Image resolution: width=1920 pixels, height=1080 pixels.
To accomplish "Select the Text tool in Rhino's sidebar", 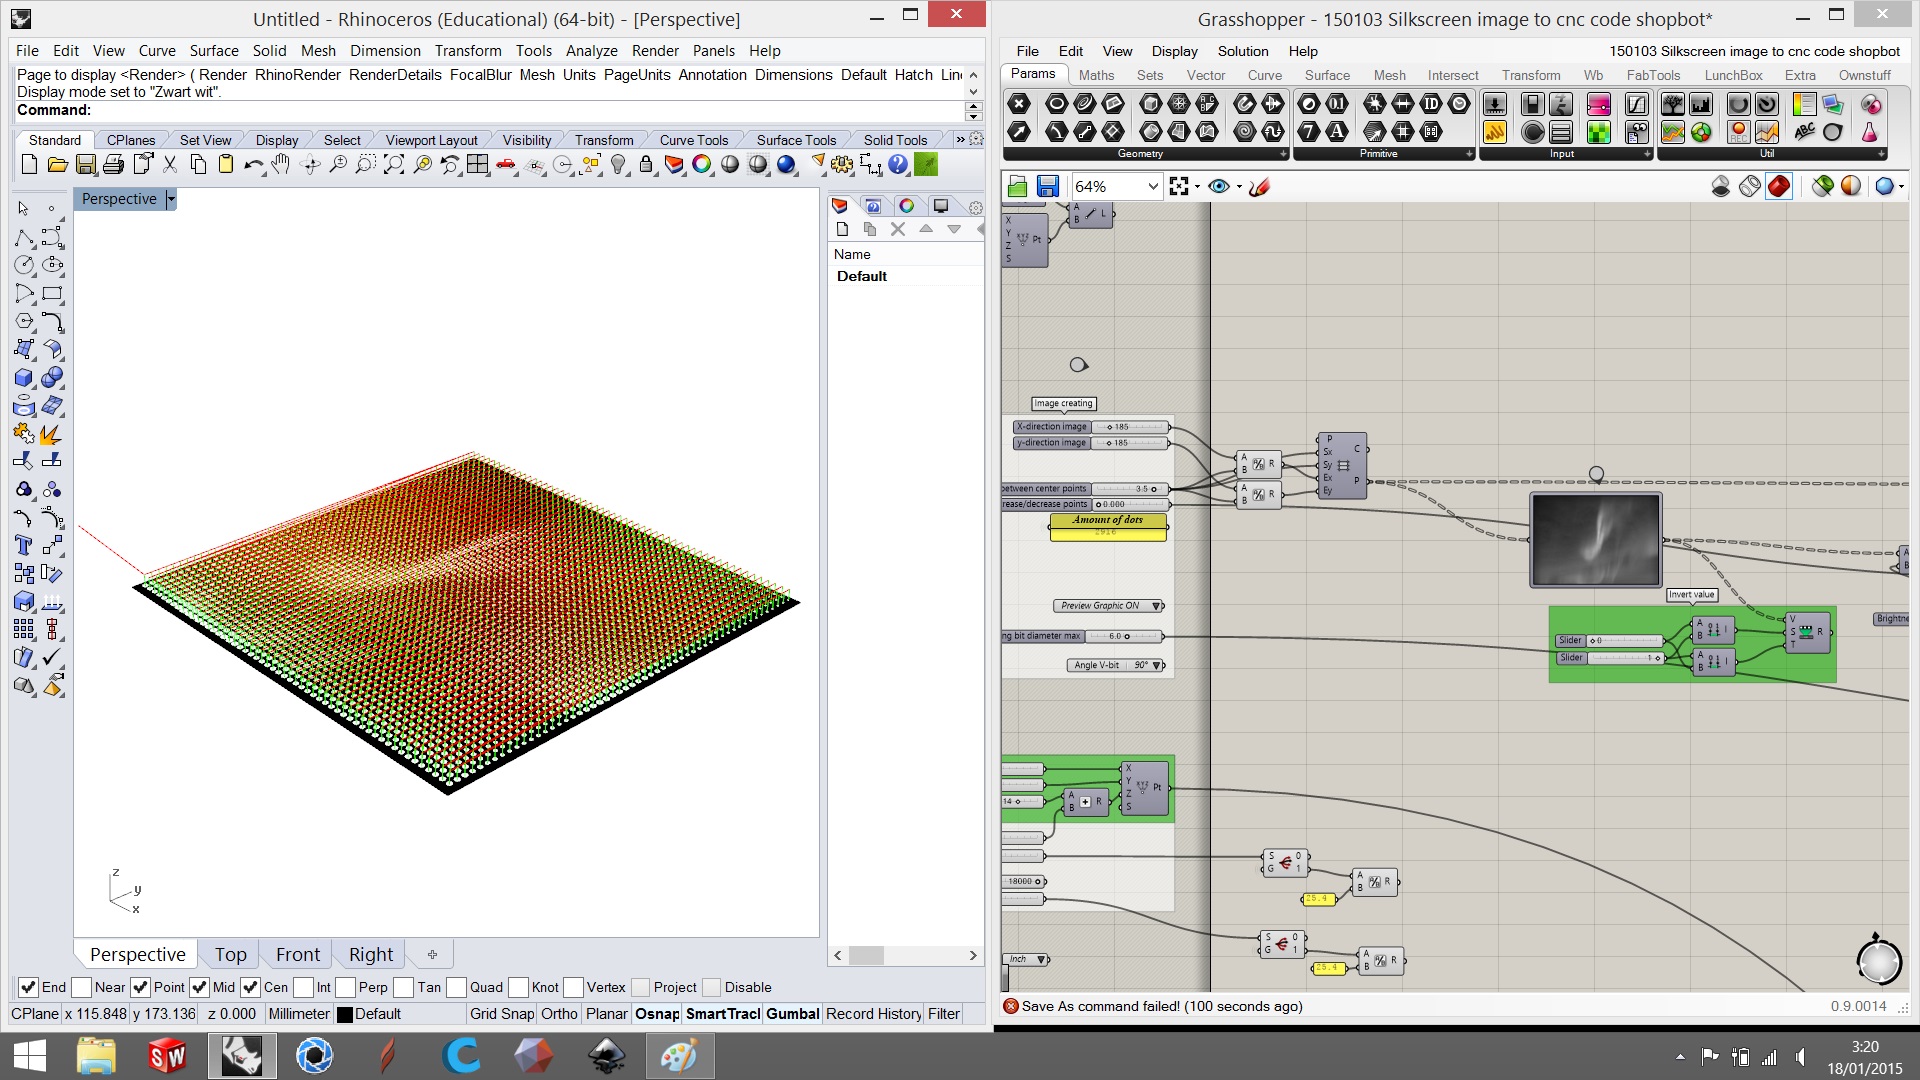I will click(22, 546).
